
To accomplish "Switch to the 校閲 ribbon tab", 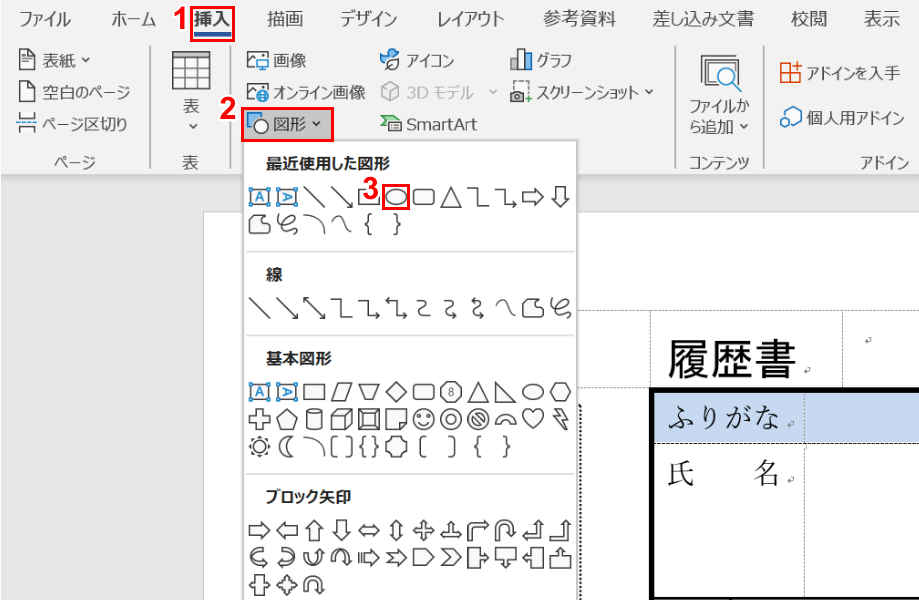I will click(809, 18).
